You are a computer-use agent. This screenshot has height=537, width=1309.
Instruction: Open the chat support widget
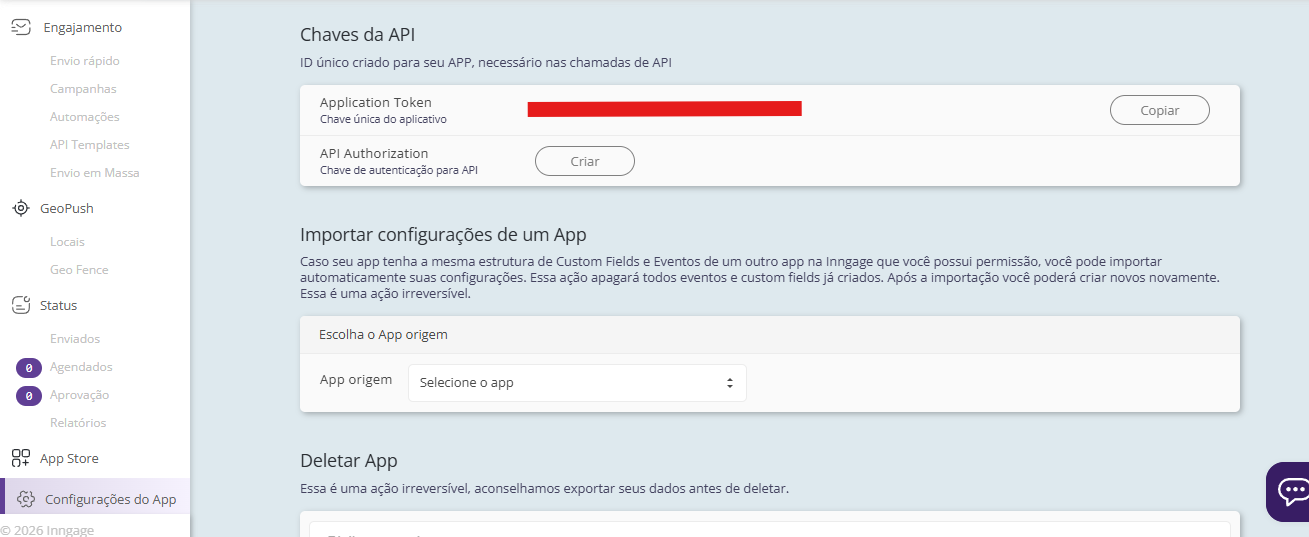point(1291,491)
